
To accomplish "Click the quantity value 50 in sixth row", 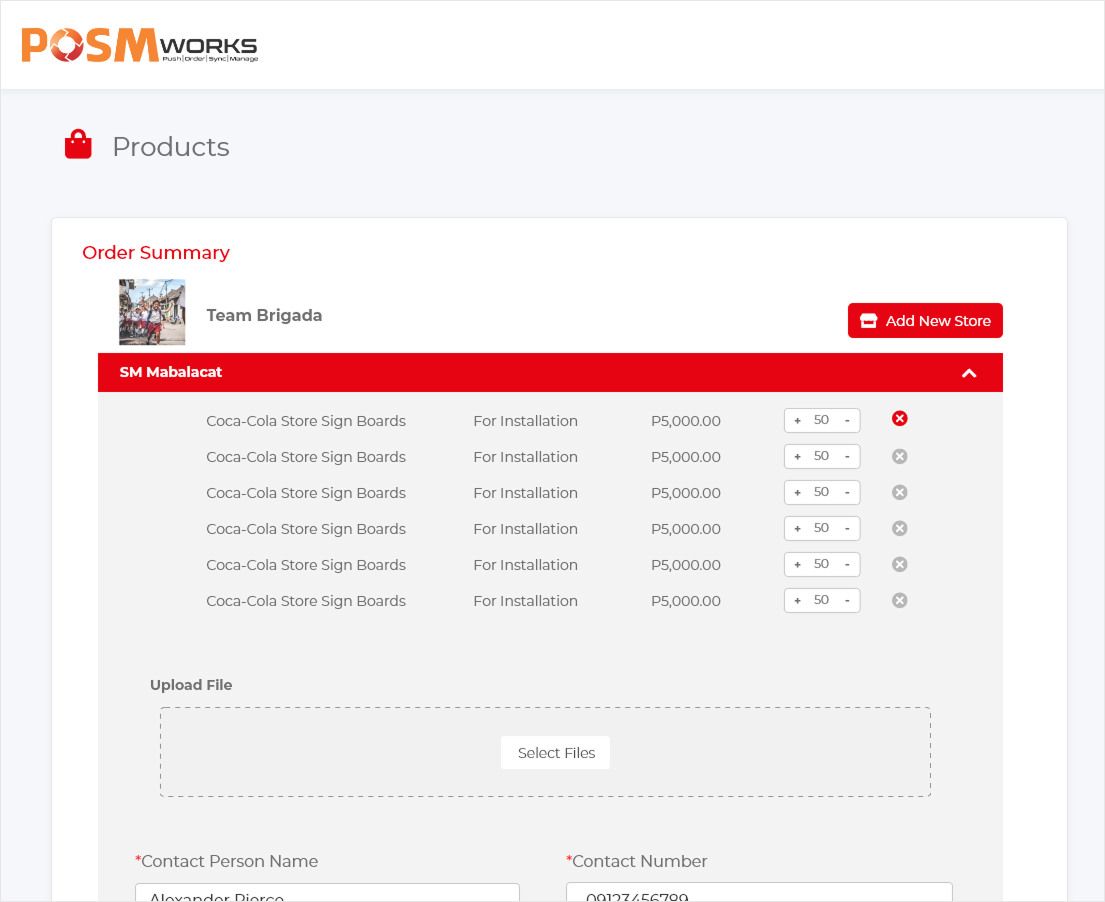I will coord(821,600).
